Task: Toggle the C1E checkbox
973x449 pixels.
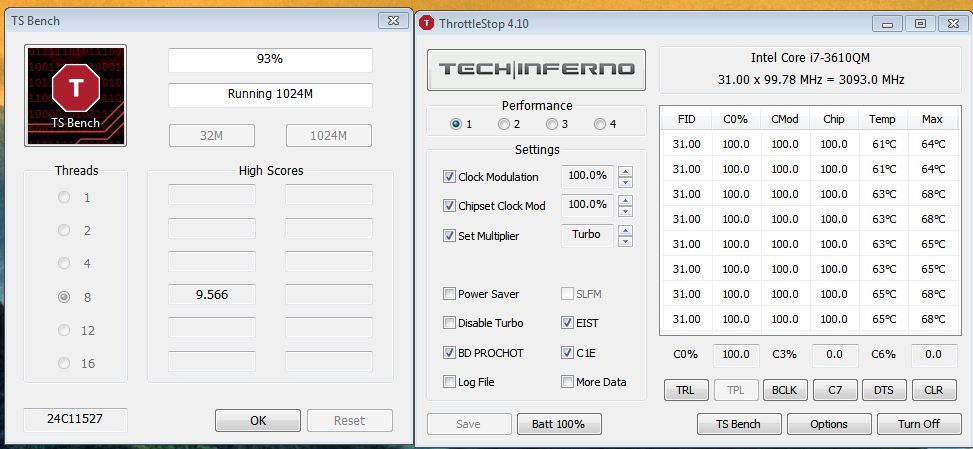Action: click(x=567, y=353)
